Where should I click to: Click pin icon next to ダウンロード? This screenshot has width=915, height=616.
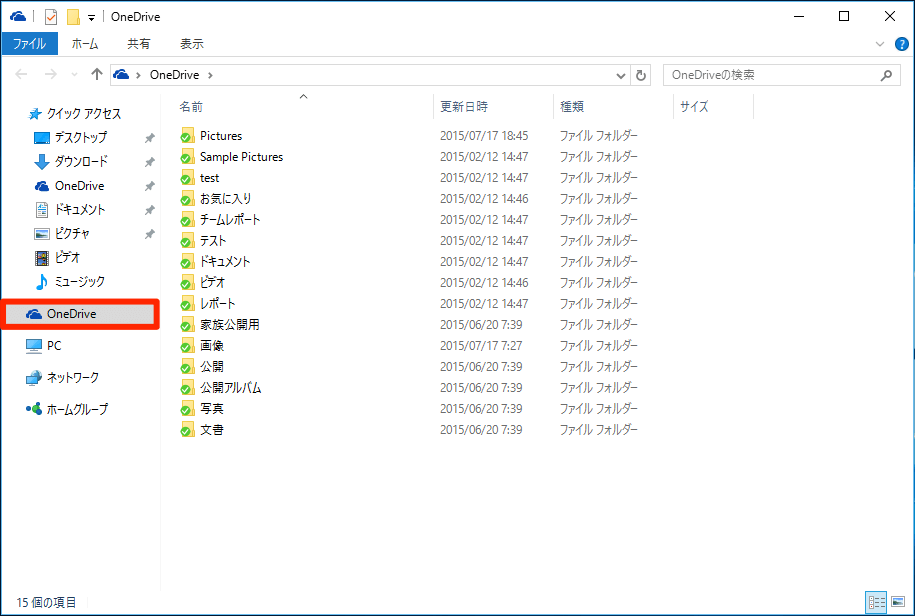point(150,162)
